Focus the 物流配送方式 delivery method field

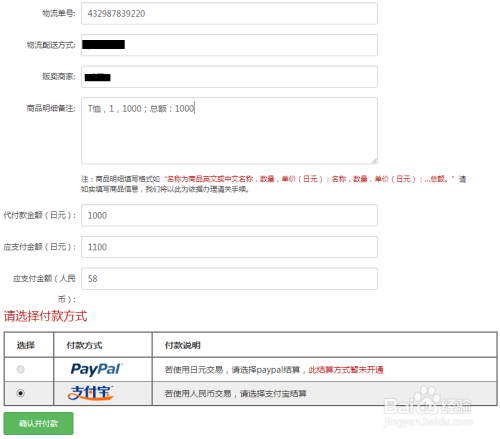(229, 45)
